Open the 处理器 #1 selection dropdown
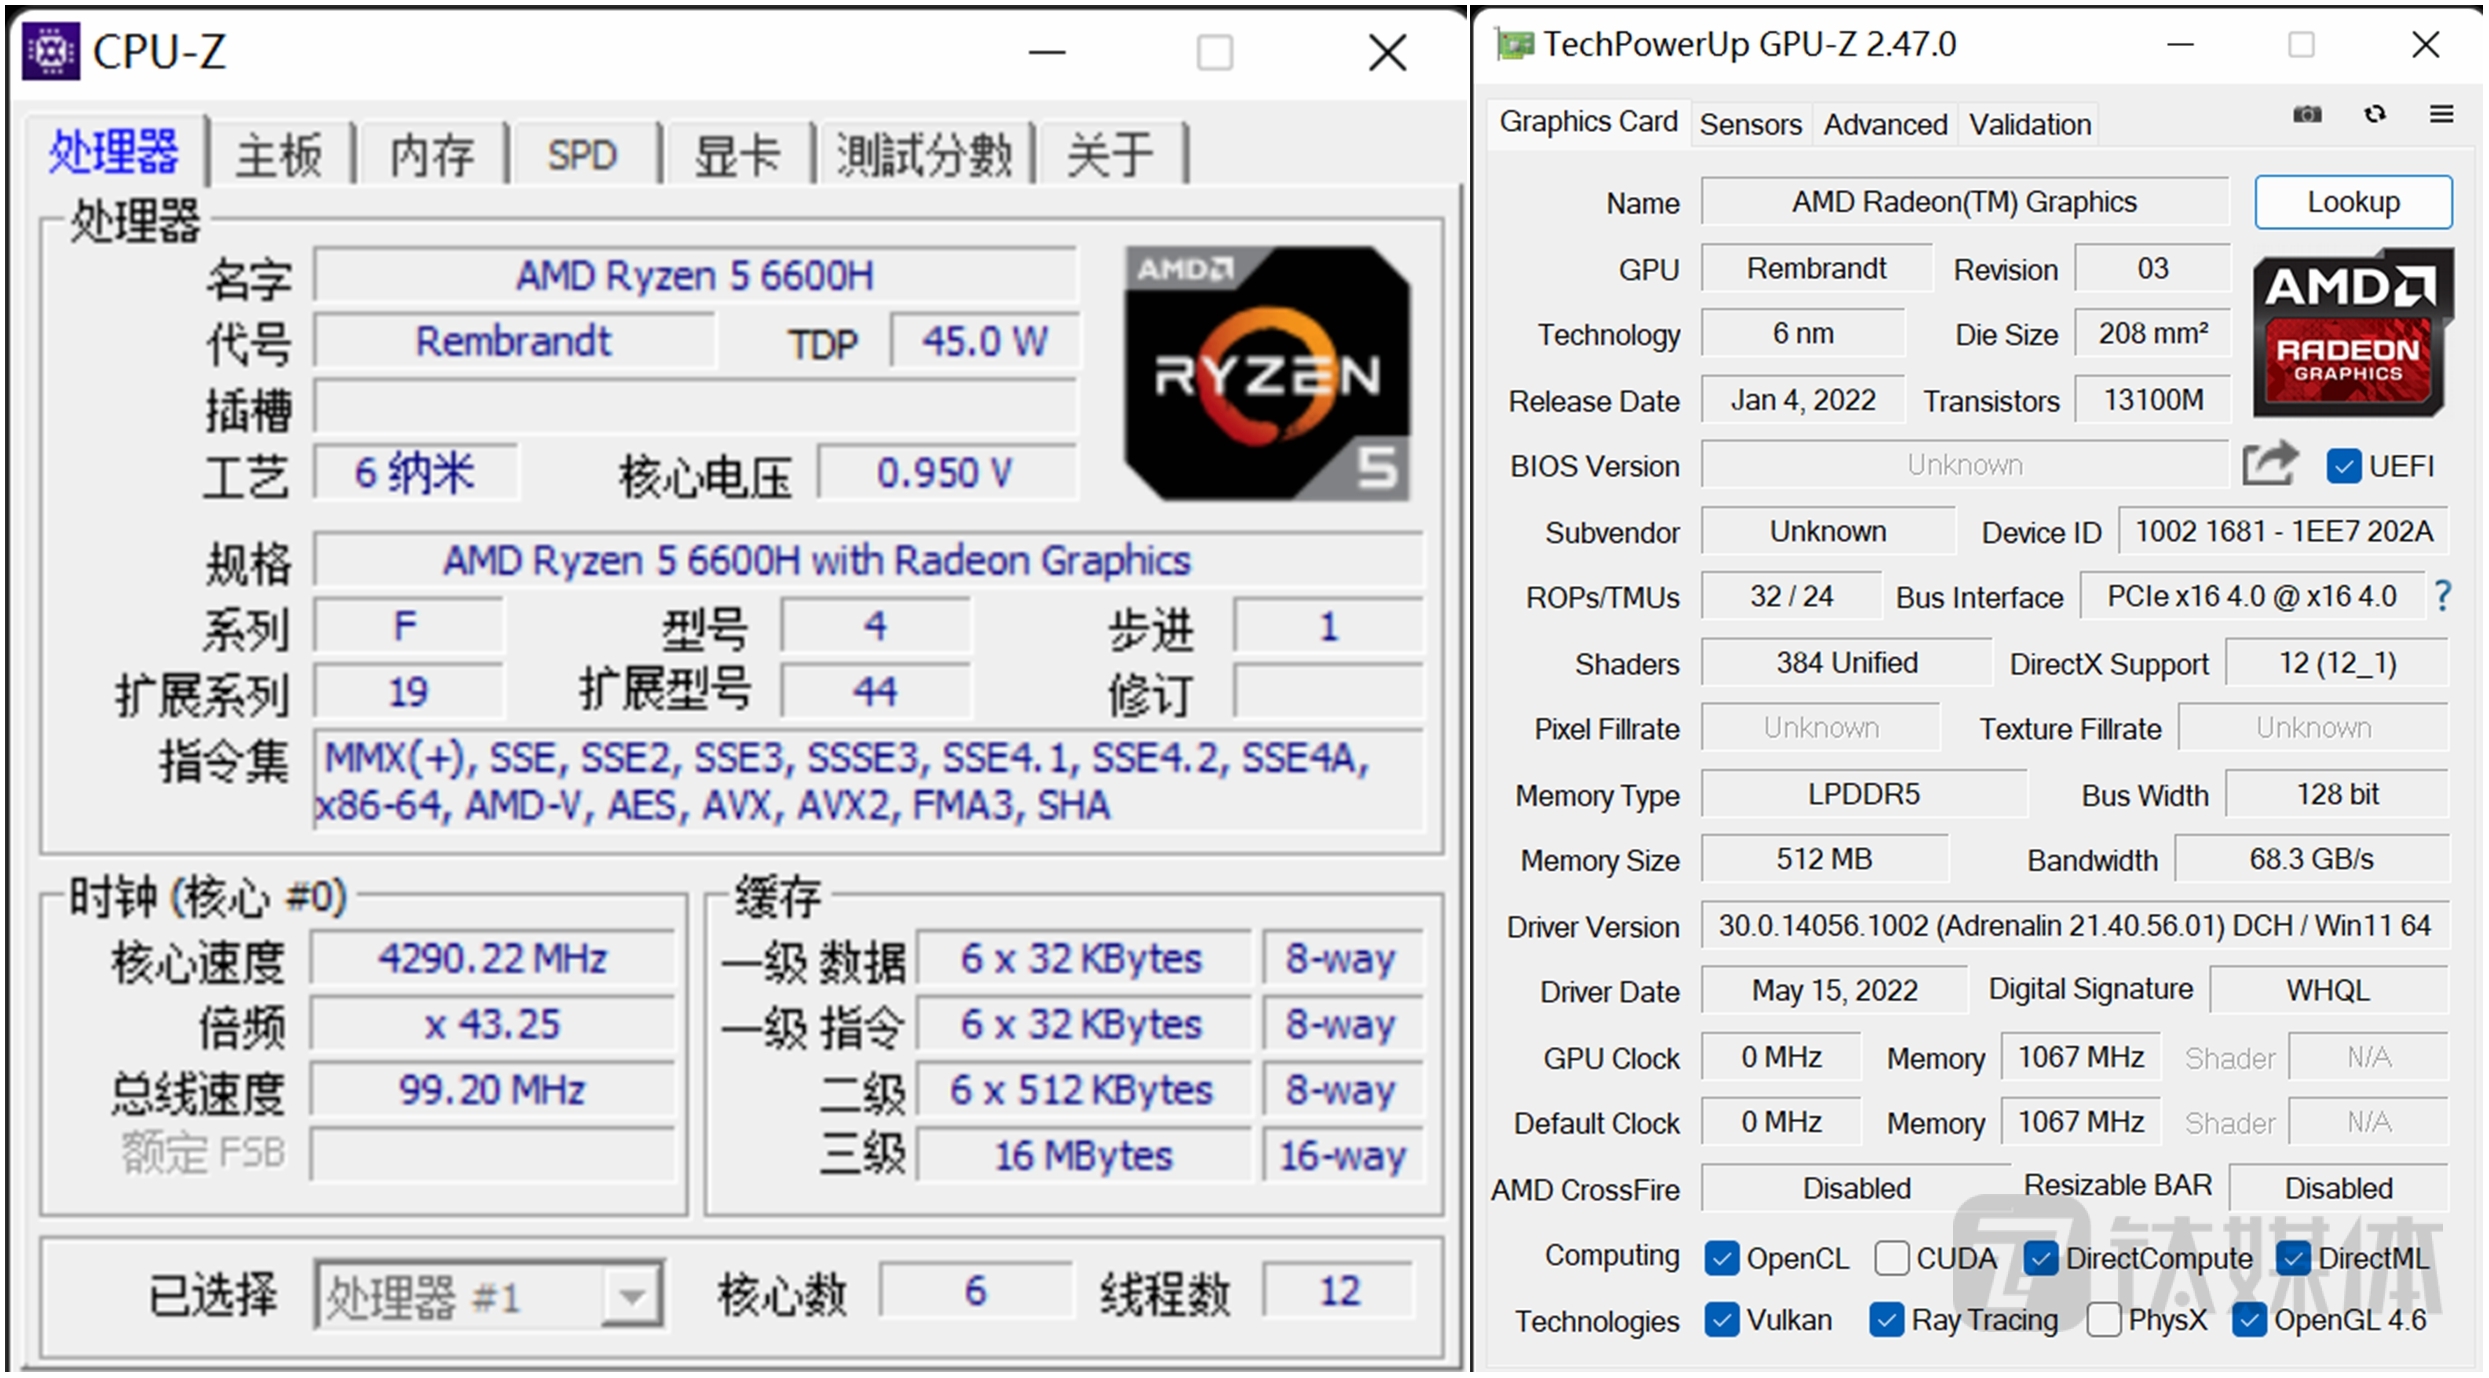2489x1378 pixels. [631, 1297]
